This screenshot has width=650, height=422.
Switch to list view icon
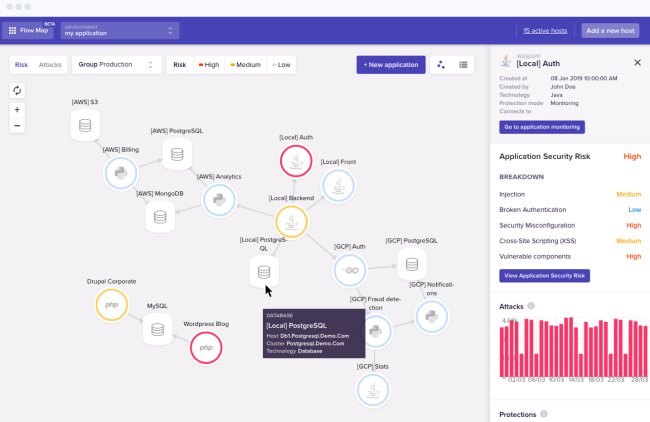(463, 65)
